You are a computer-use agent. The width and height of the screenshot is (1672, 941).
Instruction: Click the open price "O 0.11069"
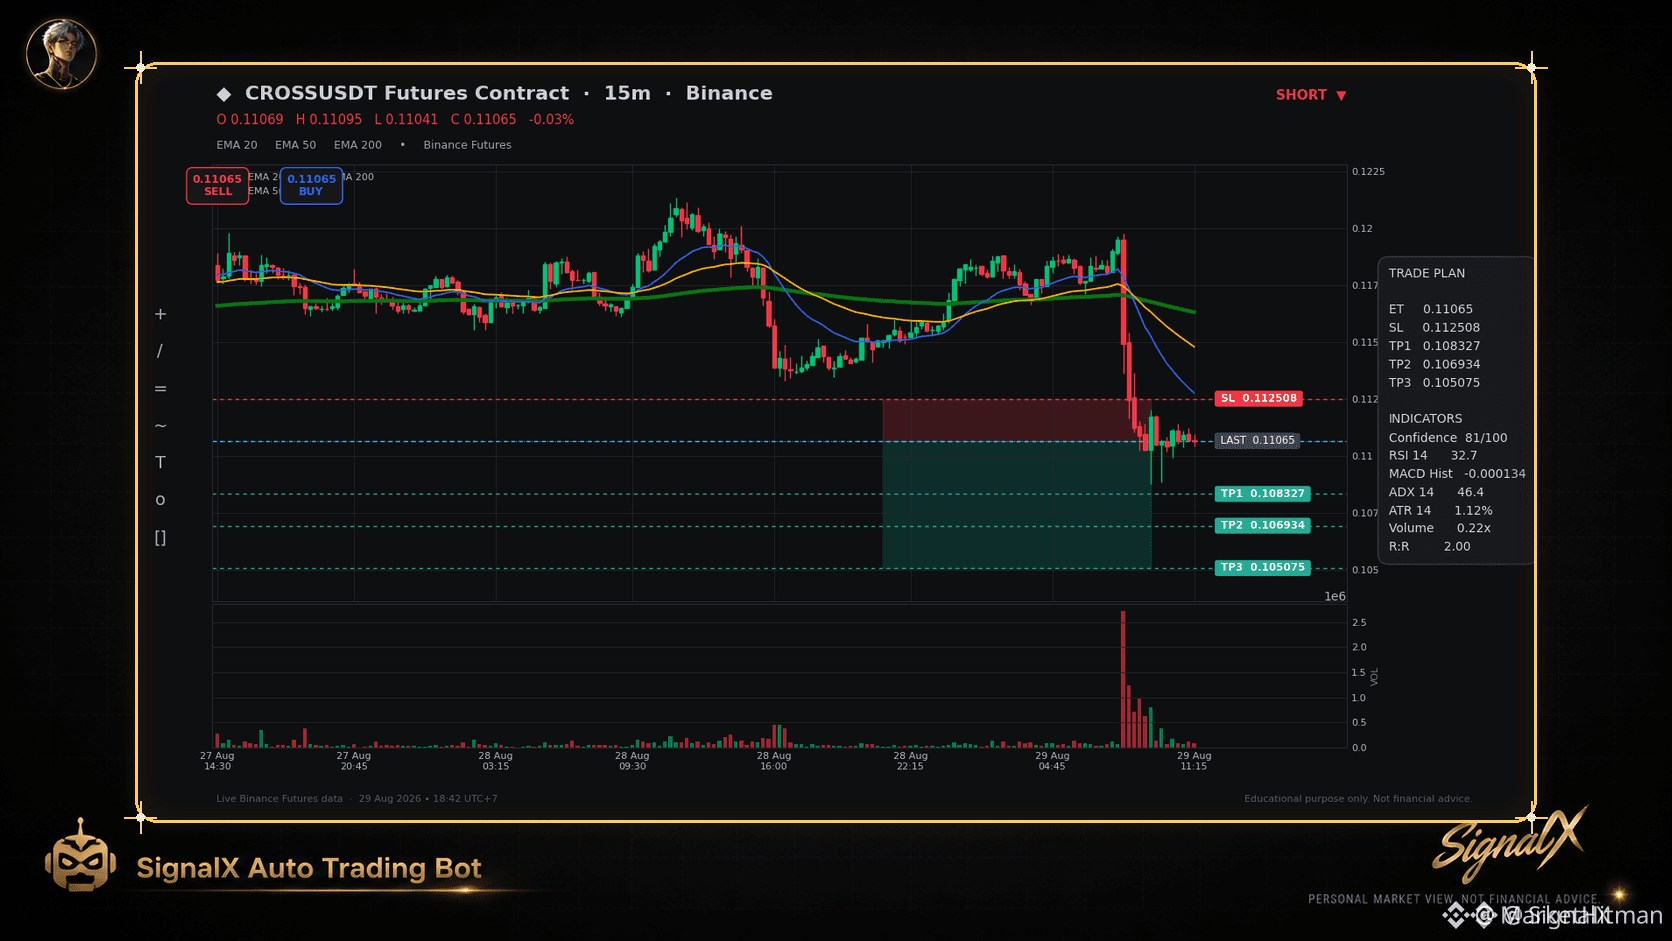coord(250,119)
